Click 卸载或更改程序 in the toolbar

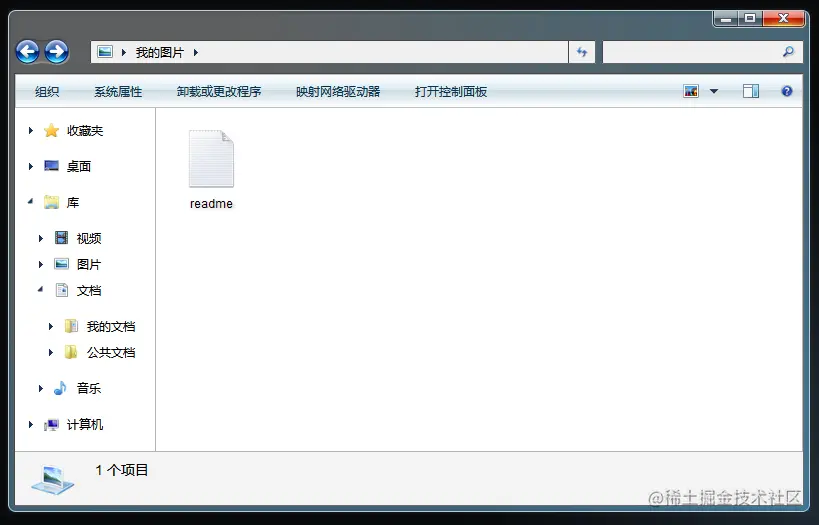click(x=219, y=92)
